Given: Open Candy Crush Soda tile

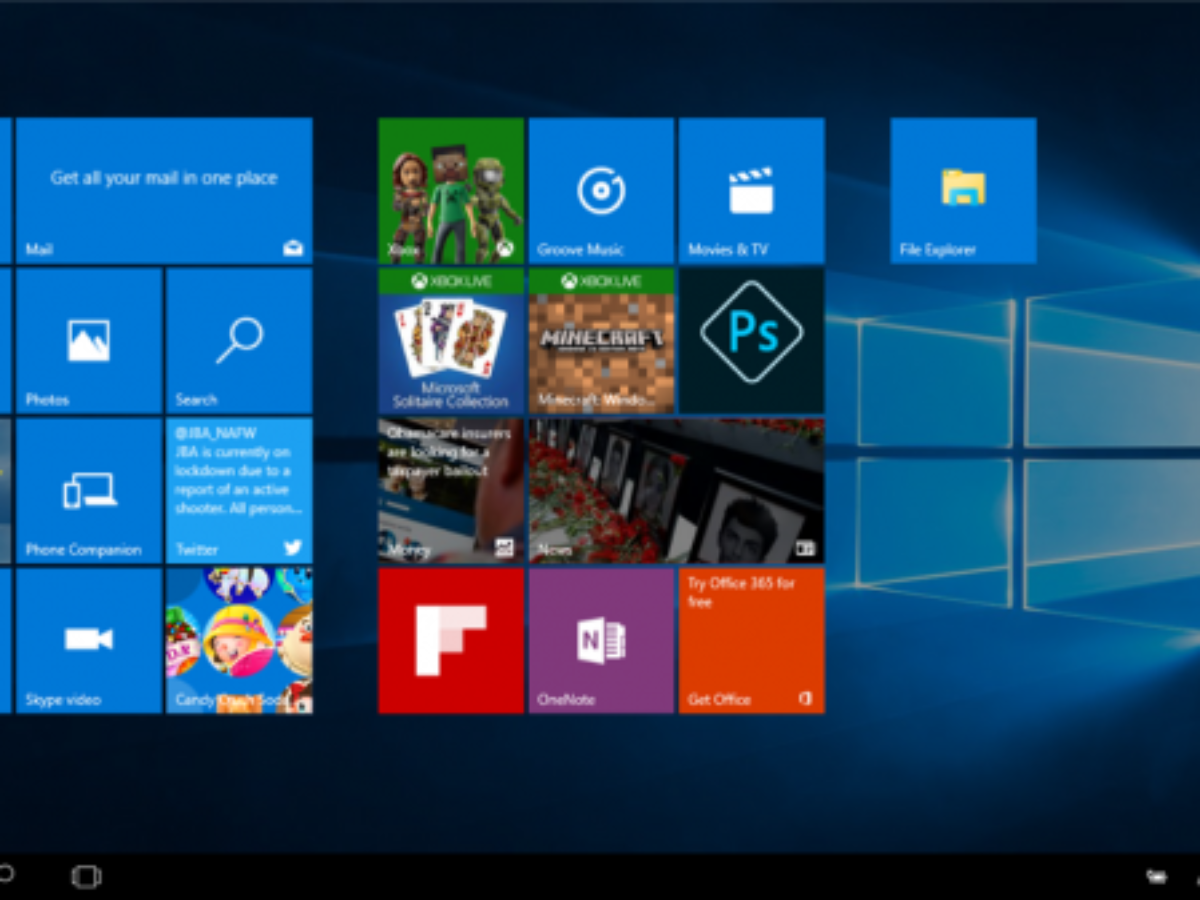Looking at the screenshot, I should [x=239, y=641].
